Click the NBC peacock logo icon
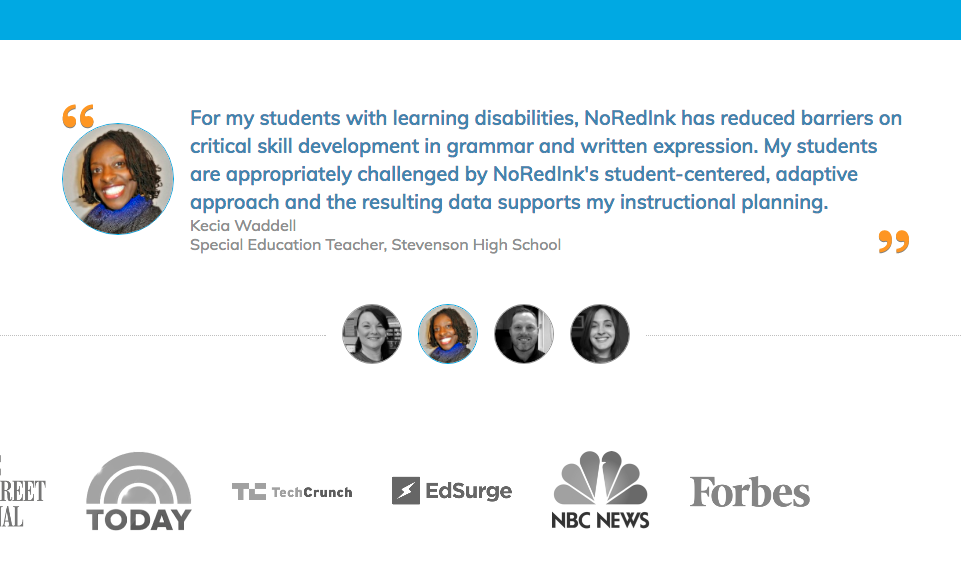This screenshot has height=582, width=961. 600,478
